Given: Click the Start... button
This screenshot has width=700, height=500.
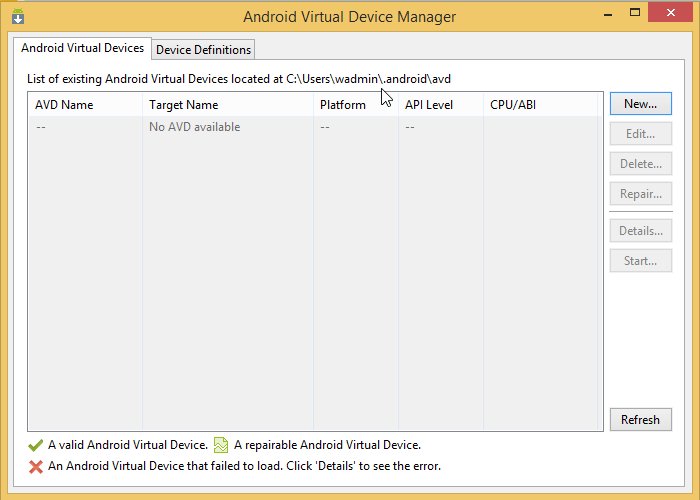Looking at the screenshot, I should (641, 261).
